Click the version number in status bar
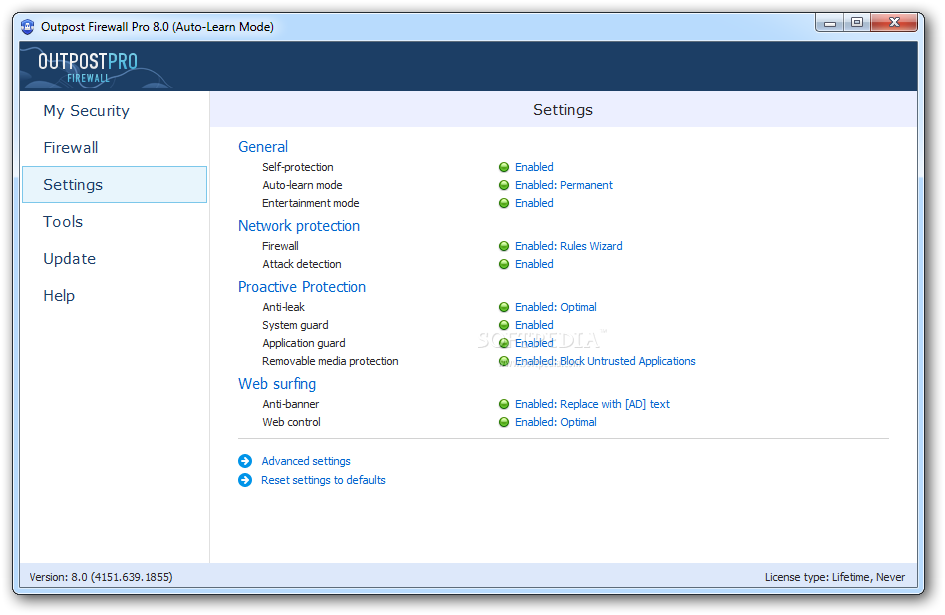Screen dimensions: 945x615 click(x=101, y=577)
